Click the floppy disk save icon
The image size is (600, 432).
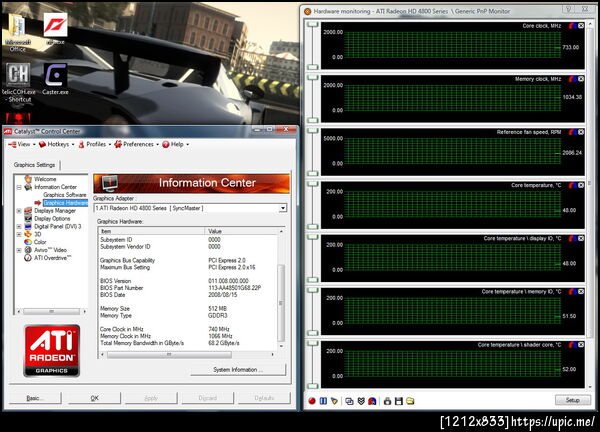399,401
